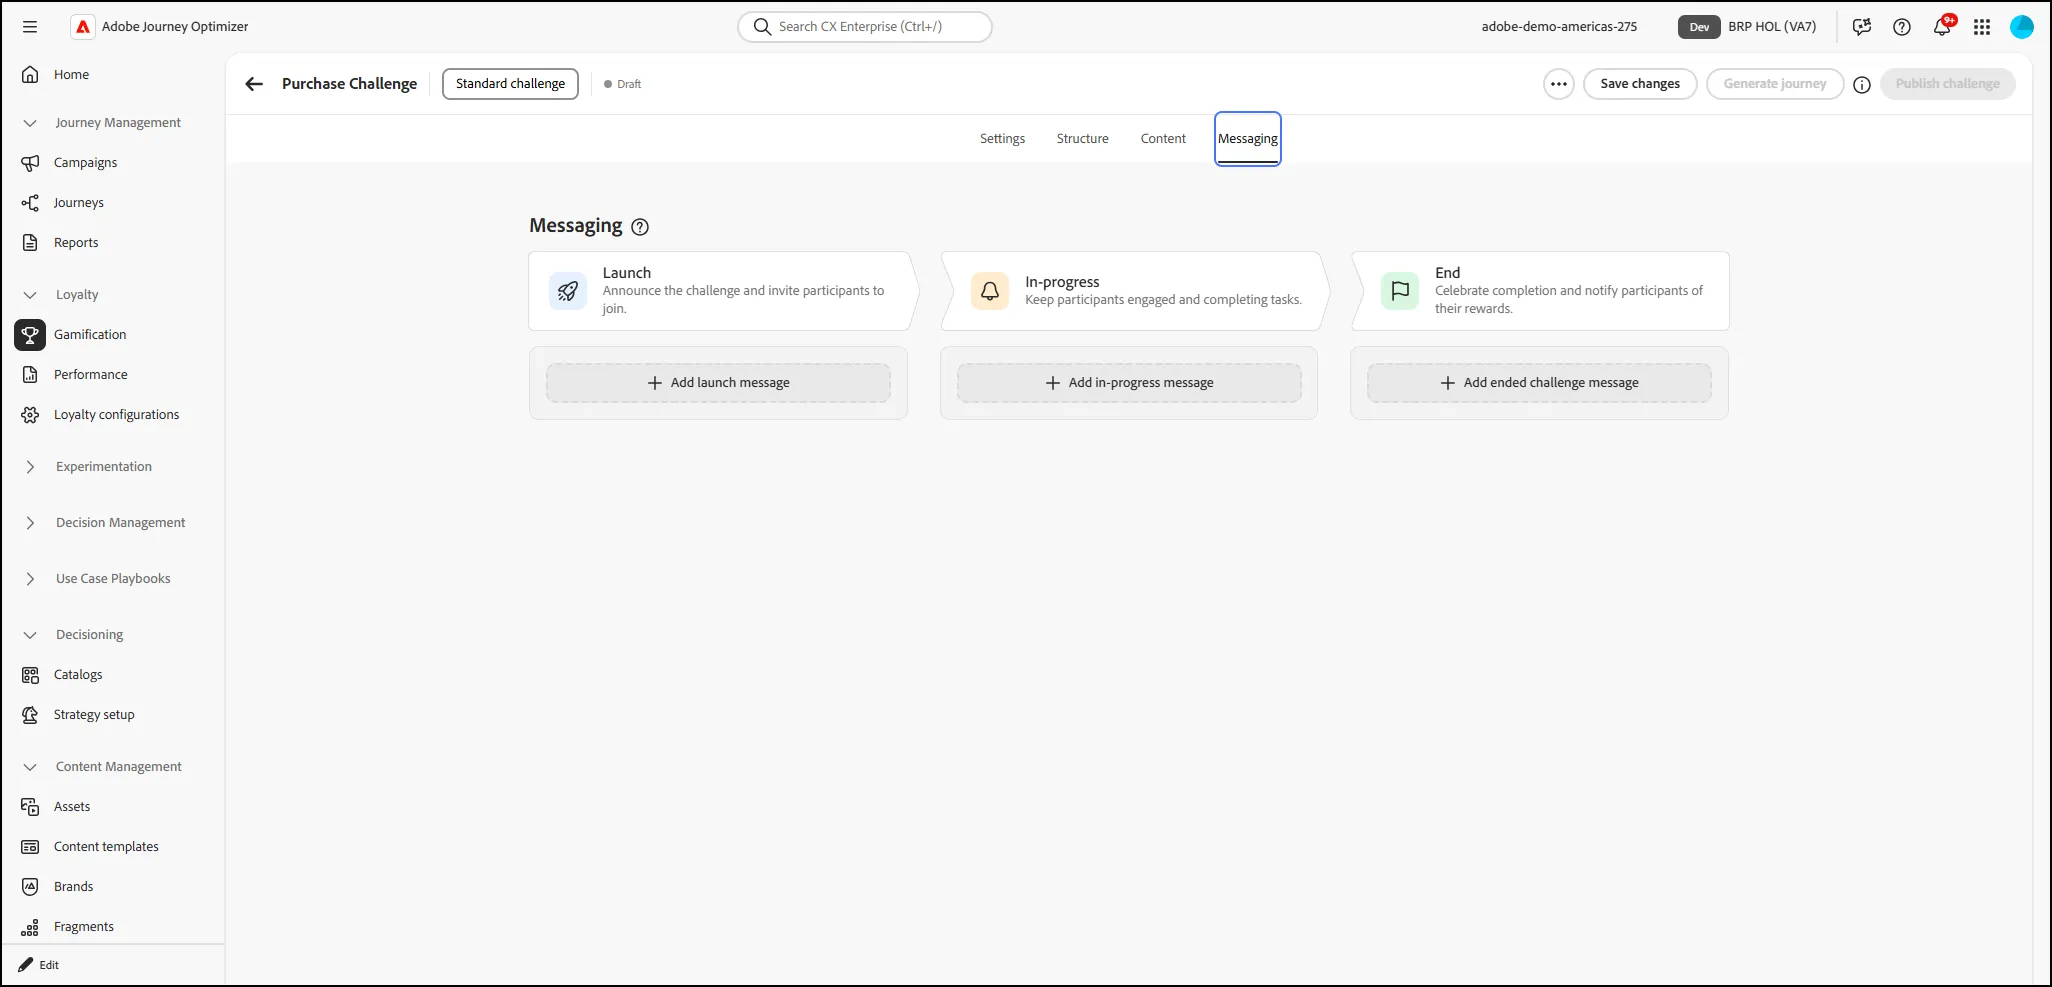Collapse the Decisioning section

[30, 635]
